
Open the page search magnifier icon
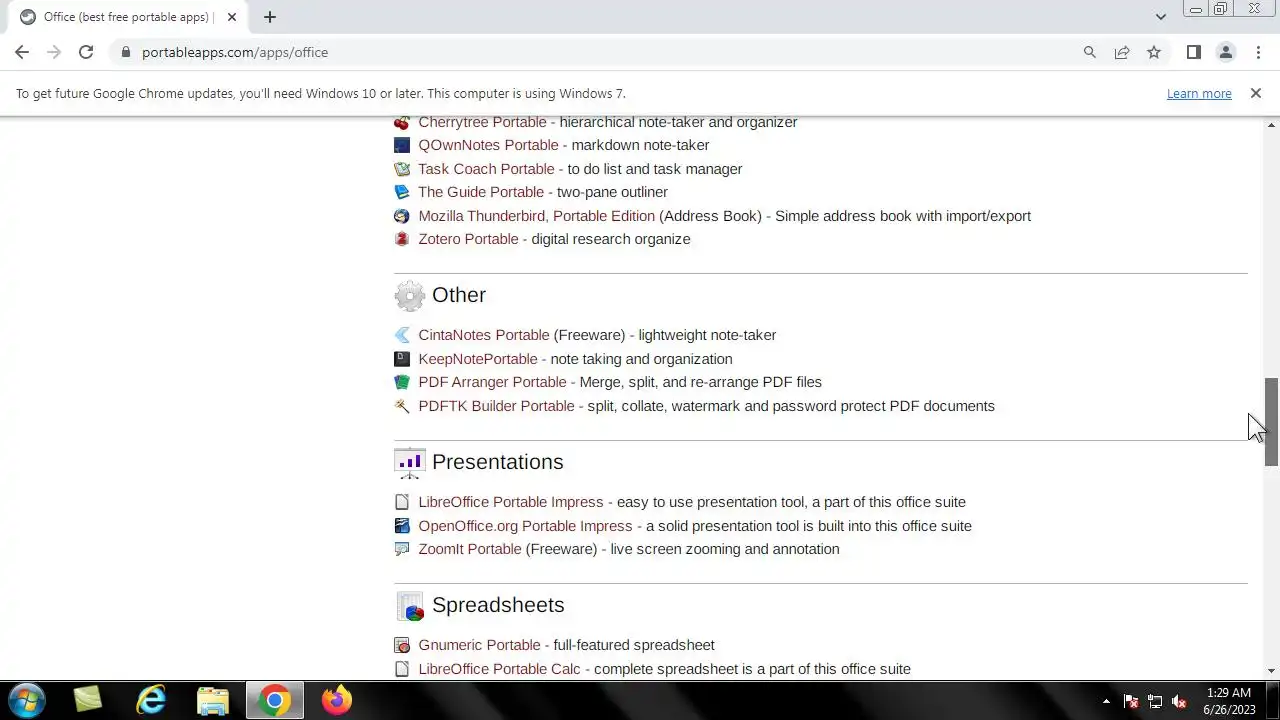click(1090, 52)
